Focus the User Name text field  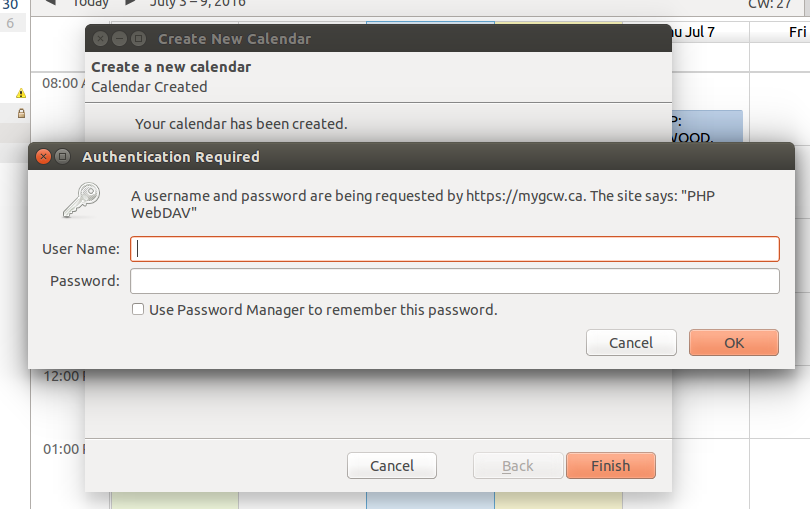click(455, 249)
